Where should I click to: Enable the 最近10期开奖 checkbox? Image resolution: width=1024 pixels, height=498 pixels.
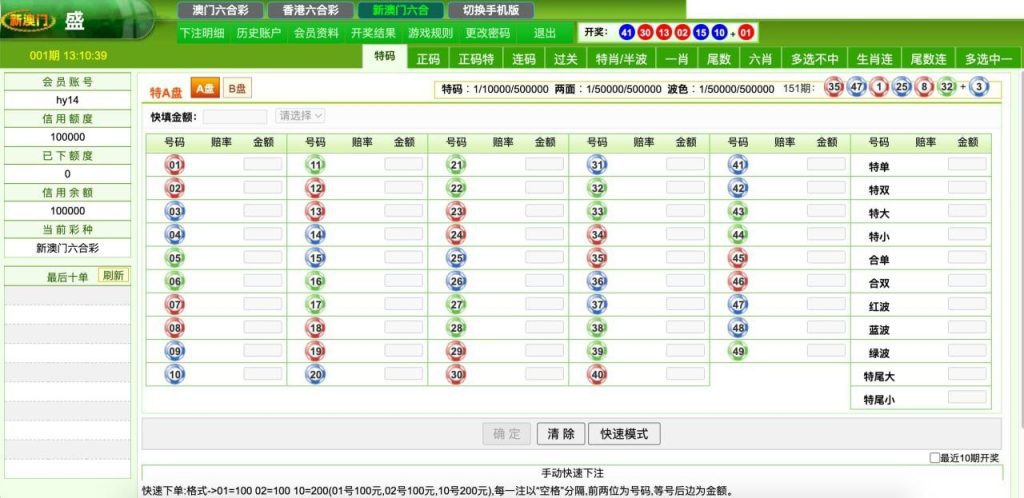(934, 458)
